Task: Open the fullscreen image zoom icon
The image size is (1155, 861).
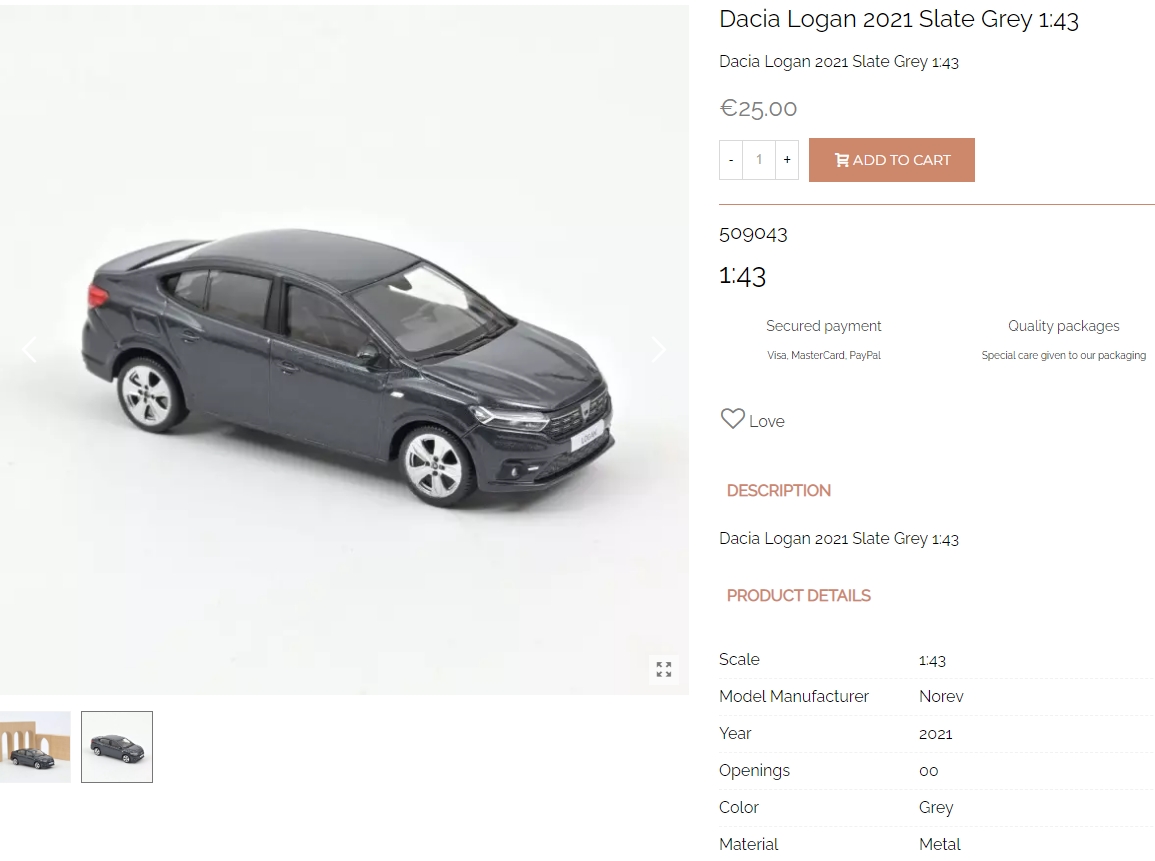Action: [664, 669]
